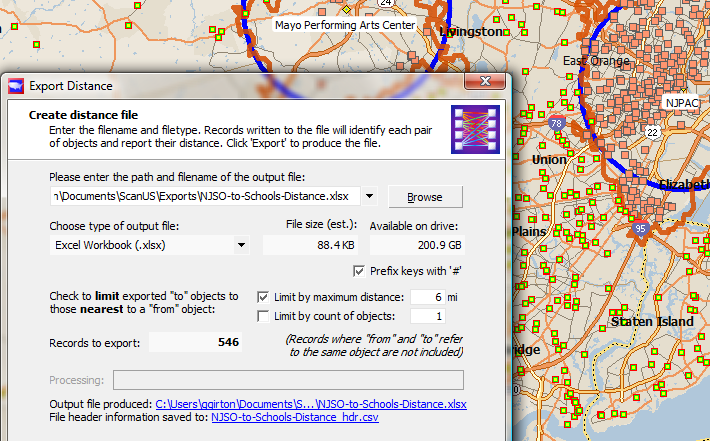The height and width of the screenshot is (441, 710).
Task: Click the Processing progress bar
Action: point(288,380)
